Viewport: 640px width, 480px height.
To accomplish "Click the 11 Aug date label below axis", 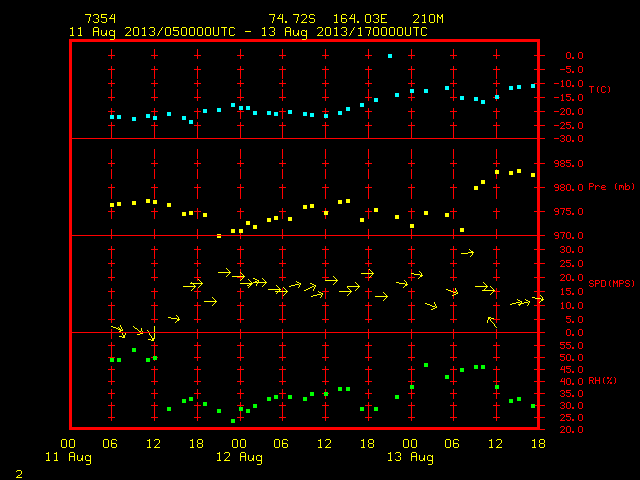I will click(x=68, y=457).
